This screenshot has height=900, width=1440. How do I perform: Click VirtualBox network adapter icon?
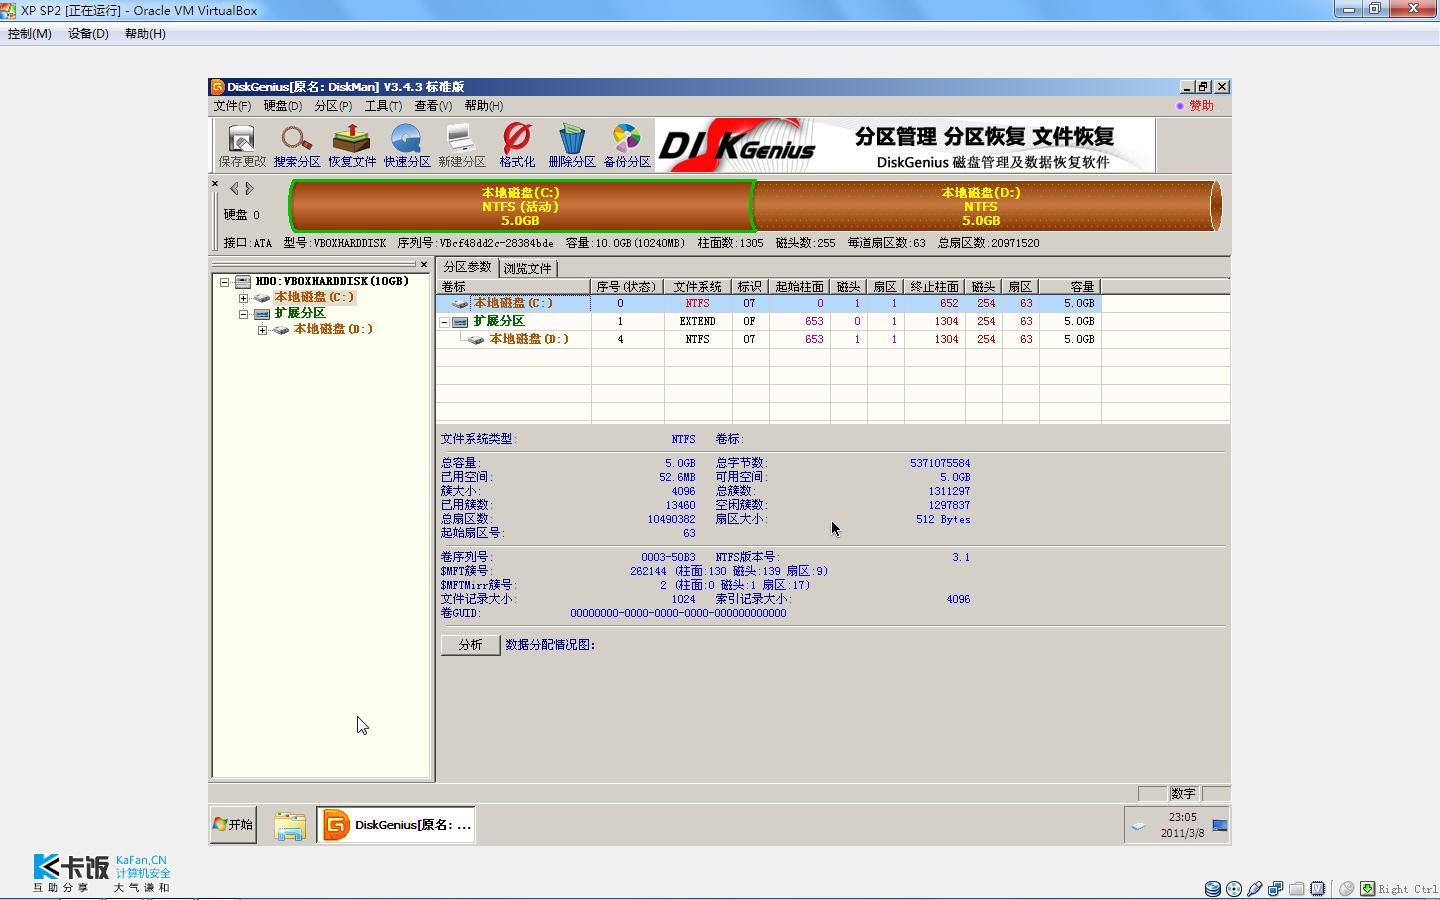click(x=1276, y=888)
